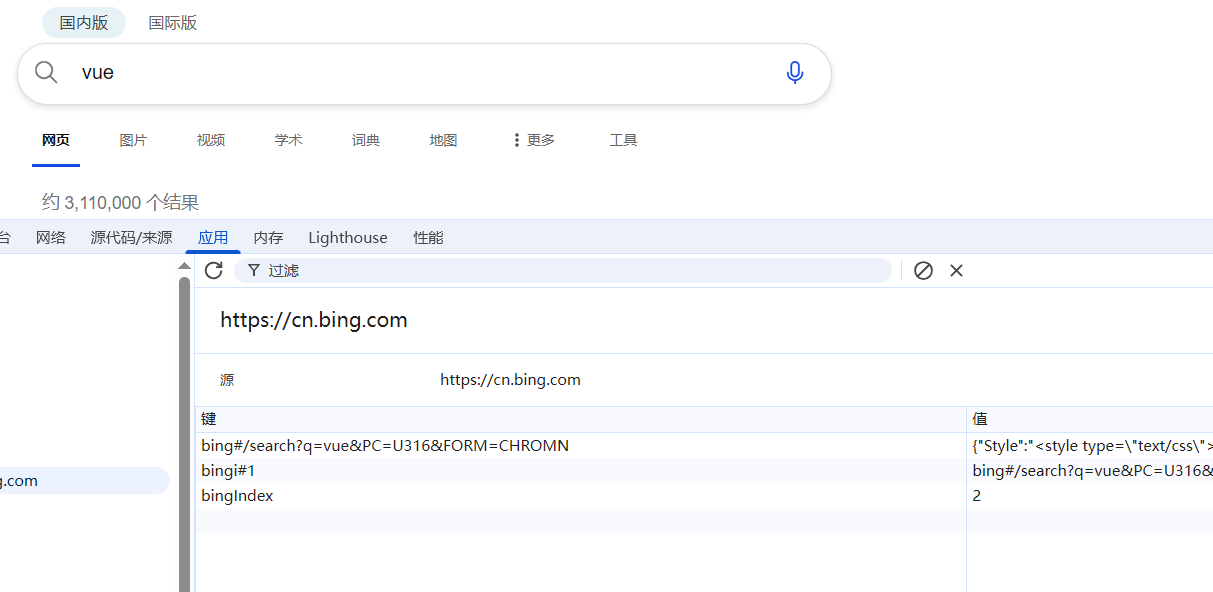Screen dimensions: 1213x592
Task: Switch to 国内版 search version
Action: tap(84, 22)
